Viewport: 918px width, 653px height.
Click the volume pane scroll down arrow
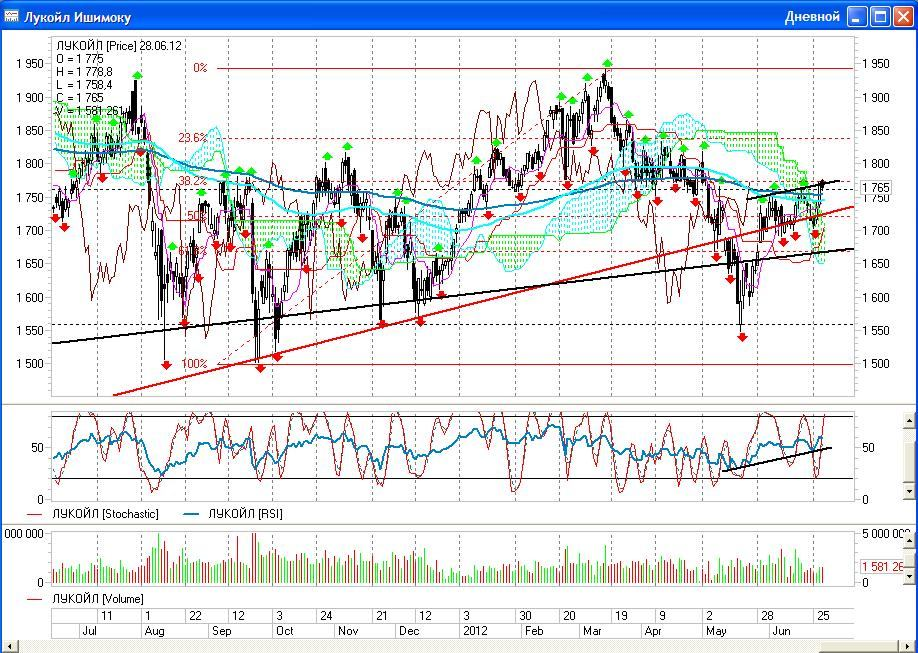coord(909,577)
